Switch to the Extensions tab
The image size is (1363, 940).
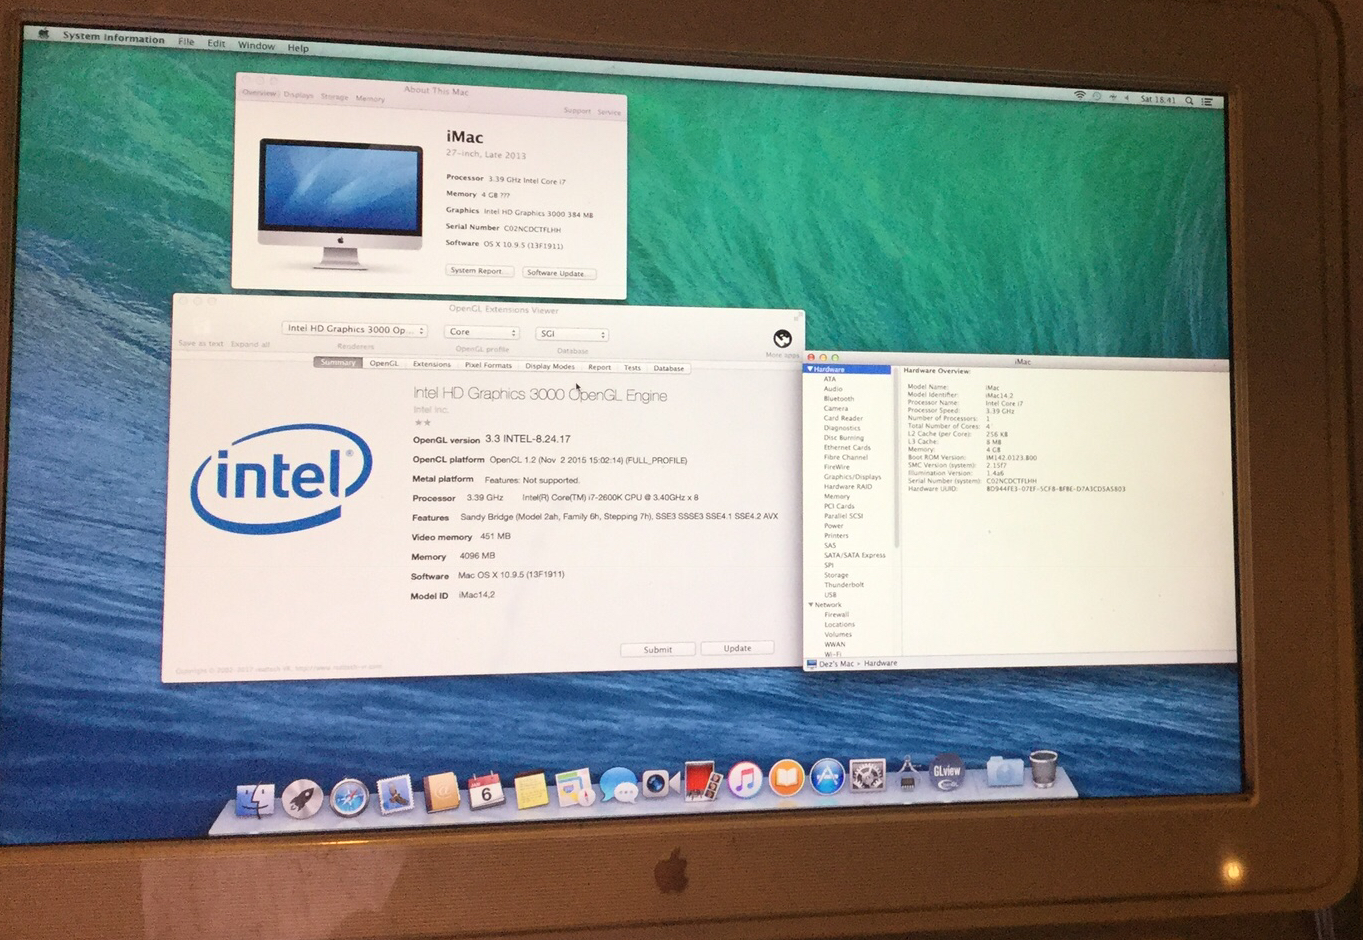[x=432, y=364]
